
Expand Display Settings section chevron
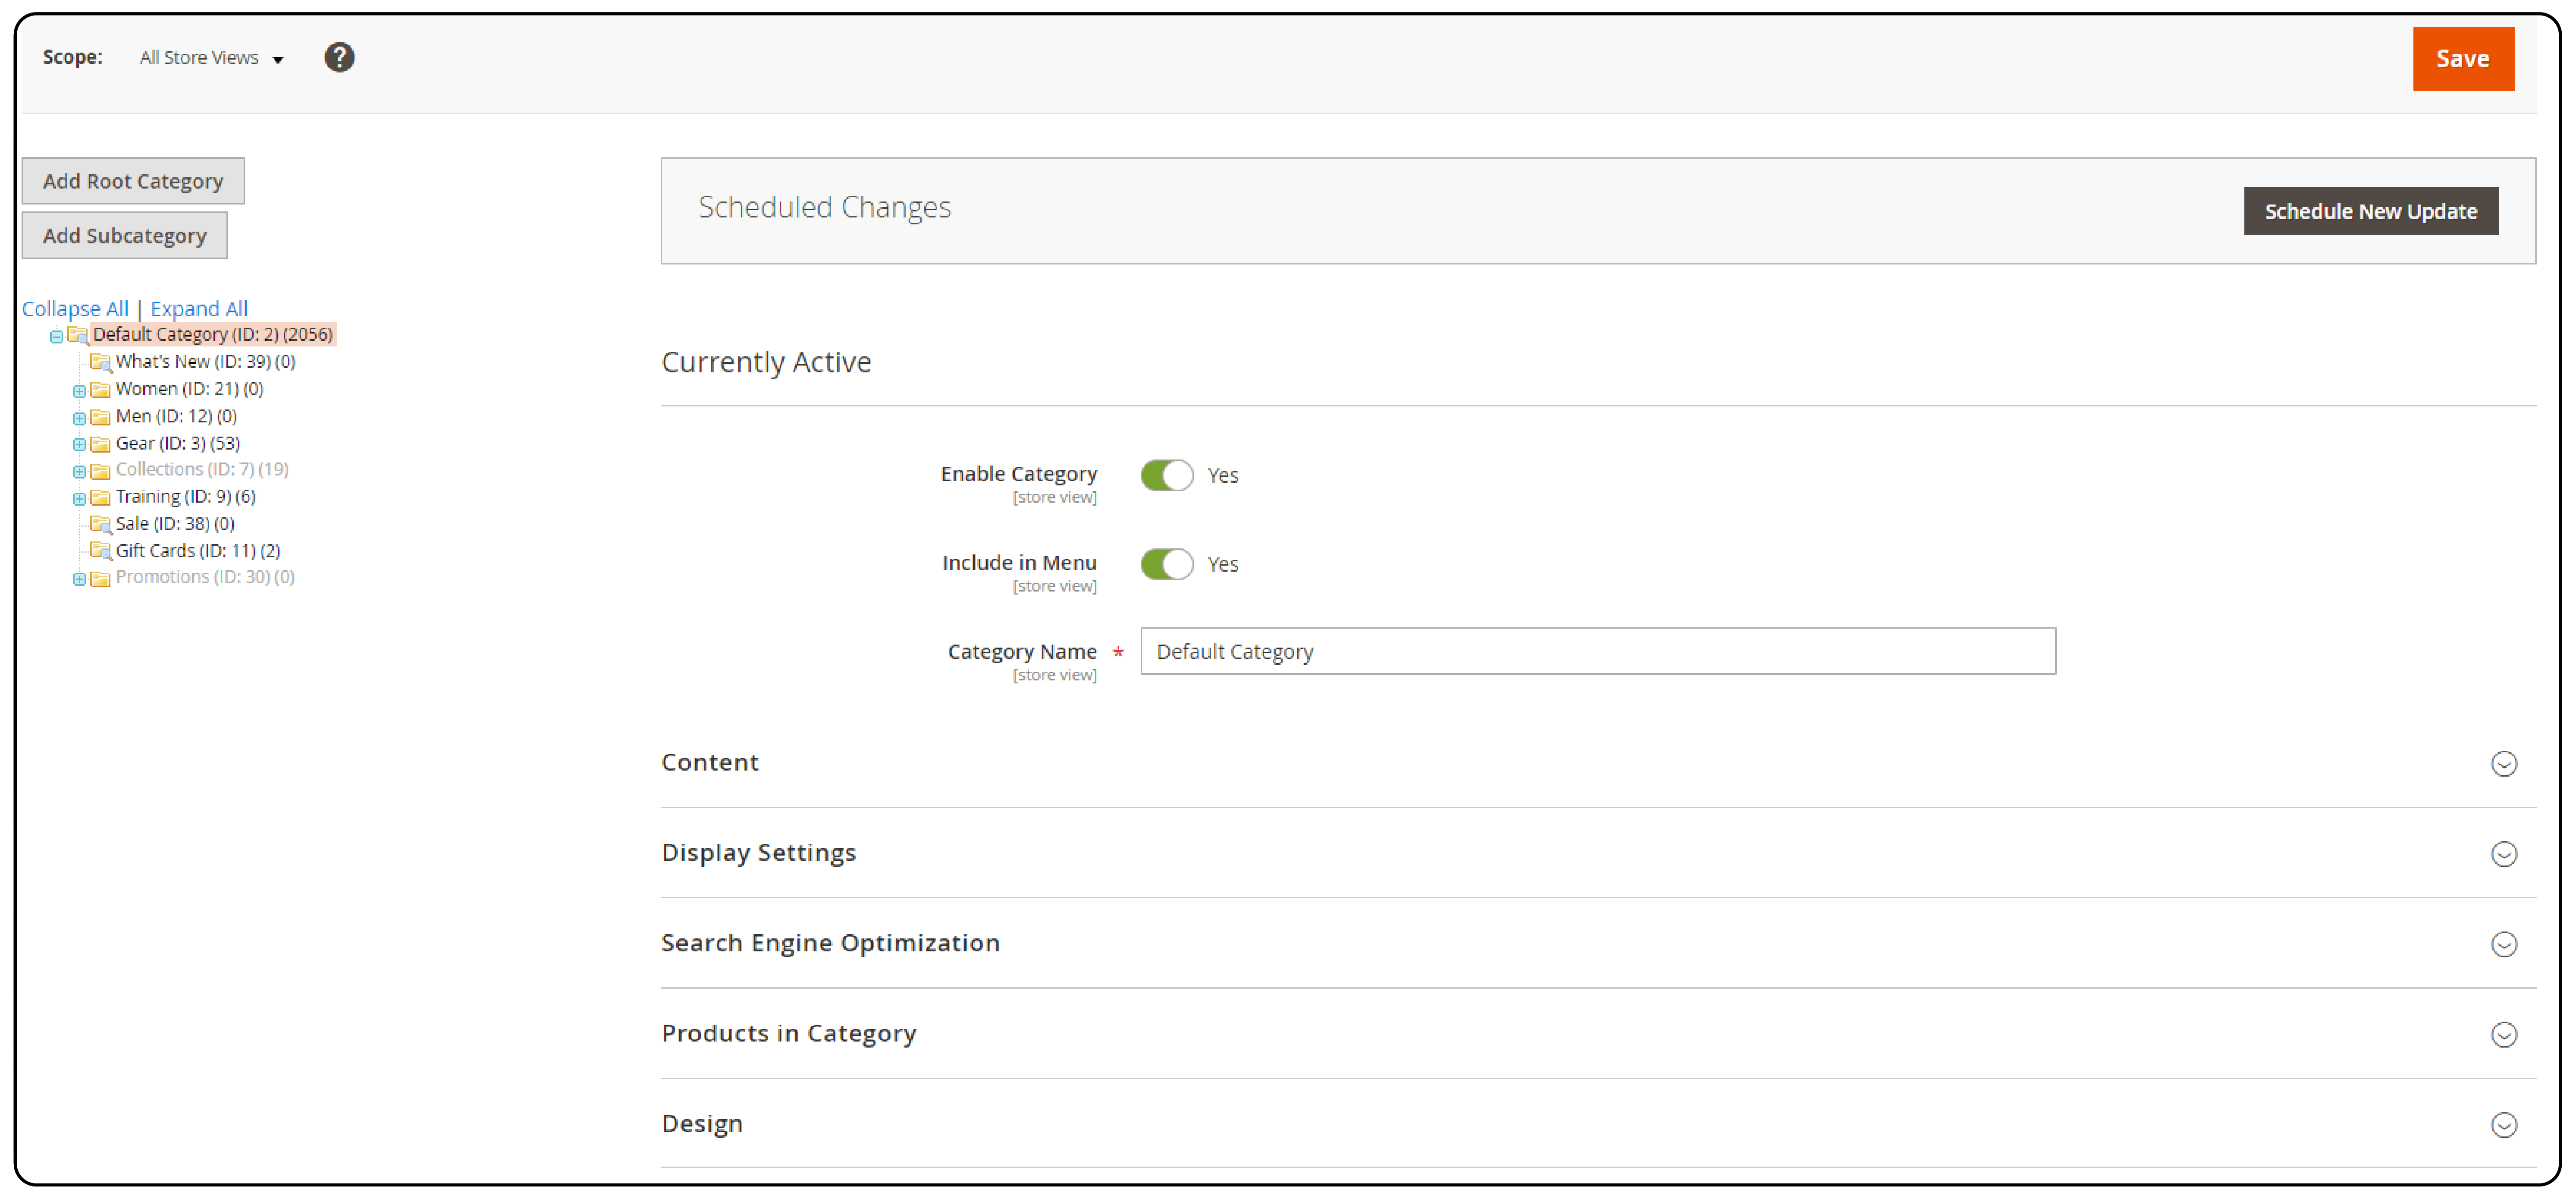point(2503,854)
